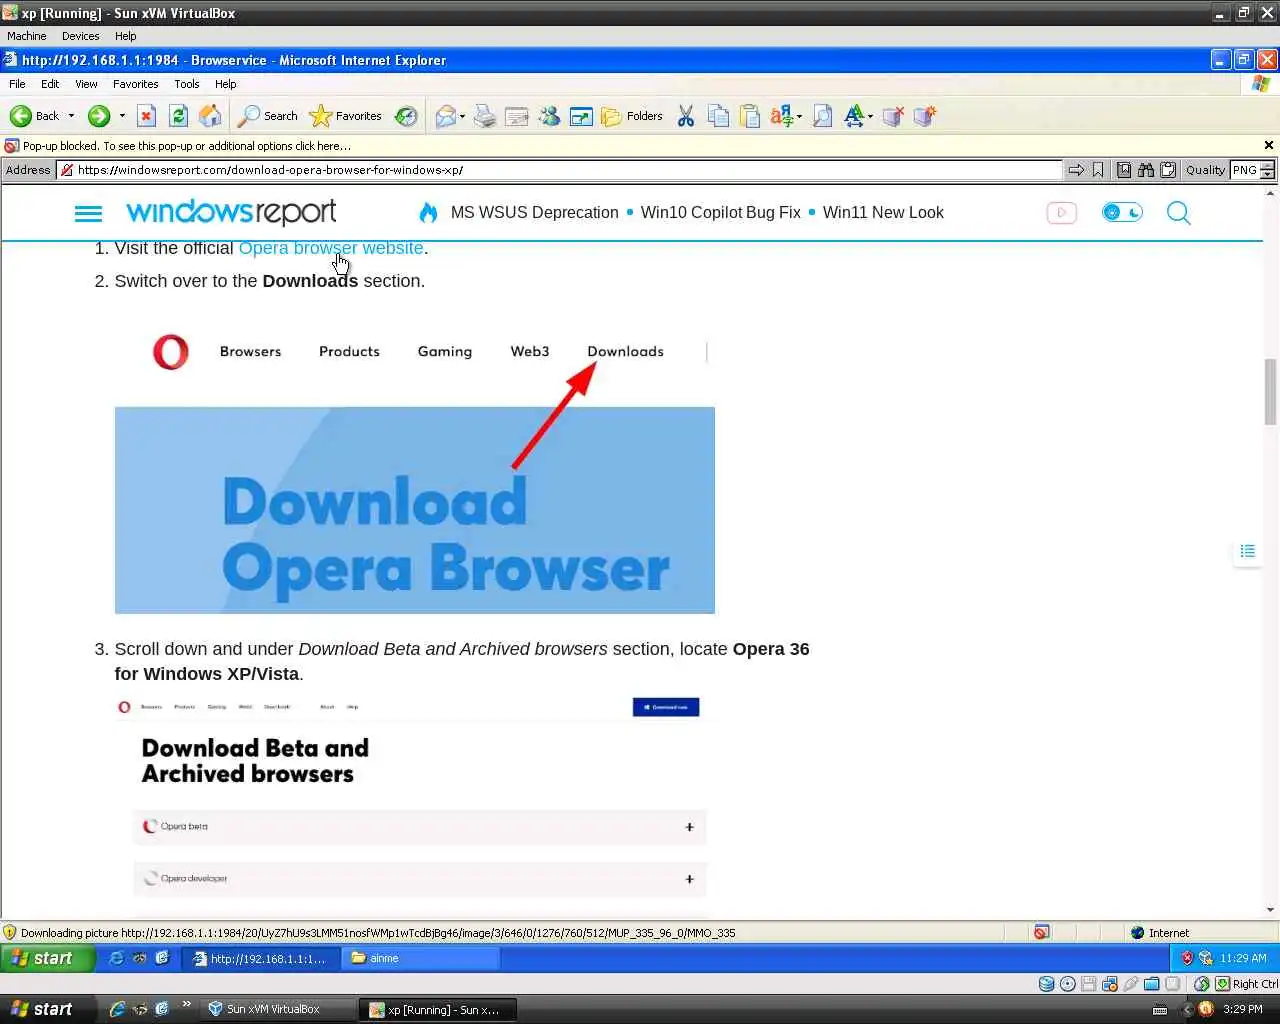The height and width of the screenshot is (1024, 1280).
Task: Follow the Opera browser website link
Action: point(331,248)
